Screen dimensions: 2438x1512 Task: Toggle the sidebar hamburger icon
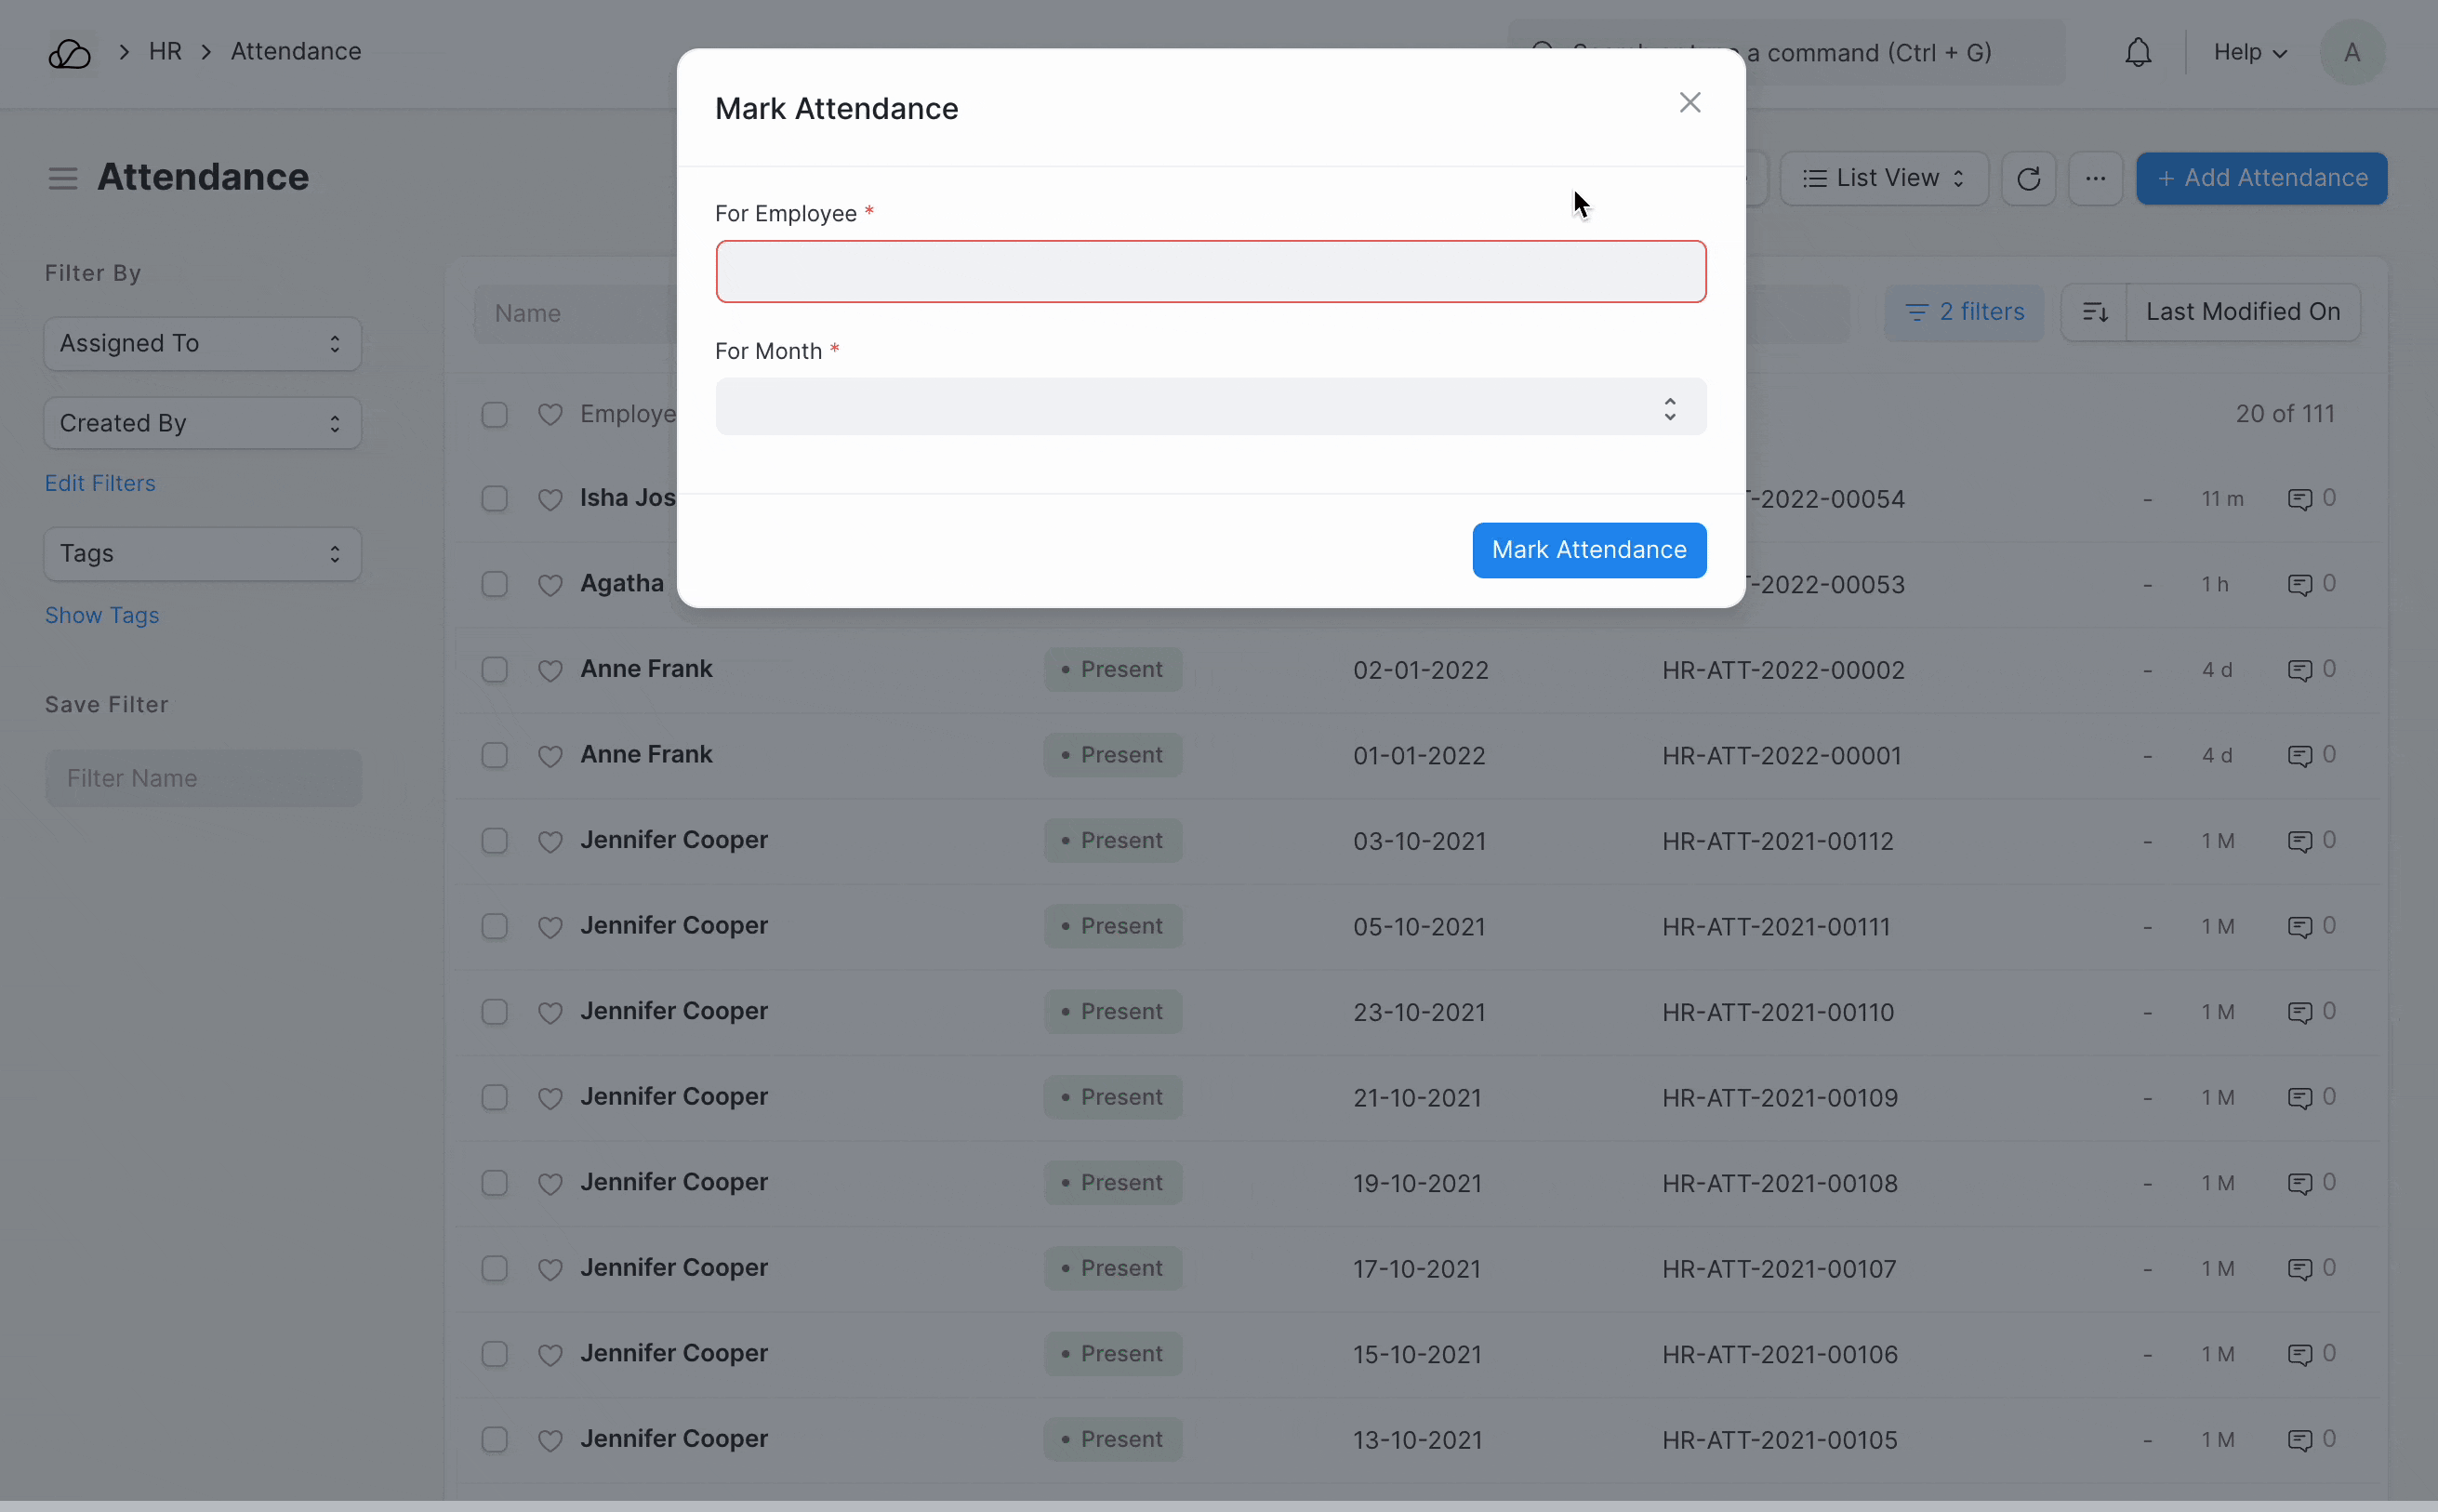pyautogui.click(x=63, y=179)
